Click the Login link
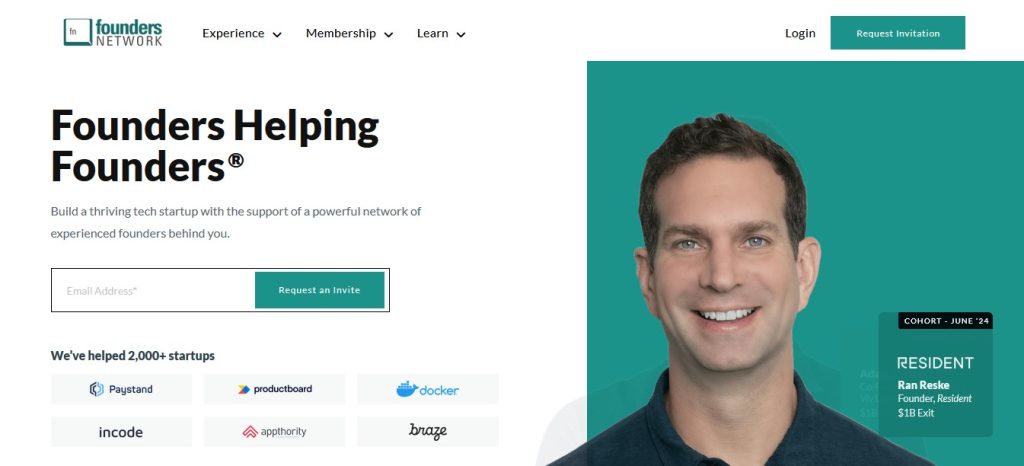This screenshot has height=466, width=1024. 800,33
